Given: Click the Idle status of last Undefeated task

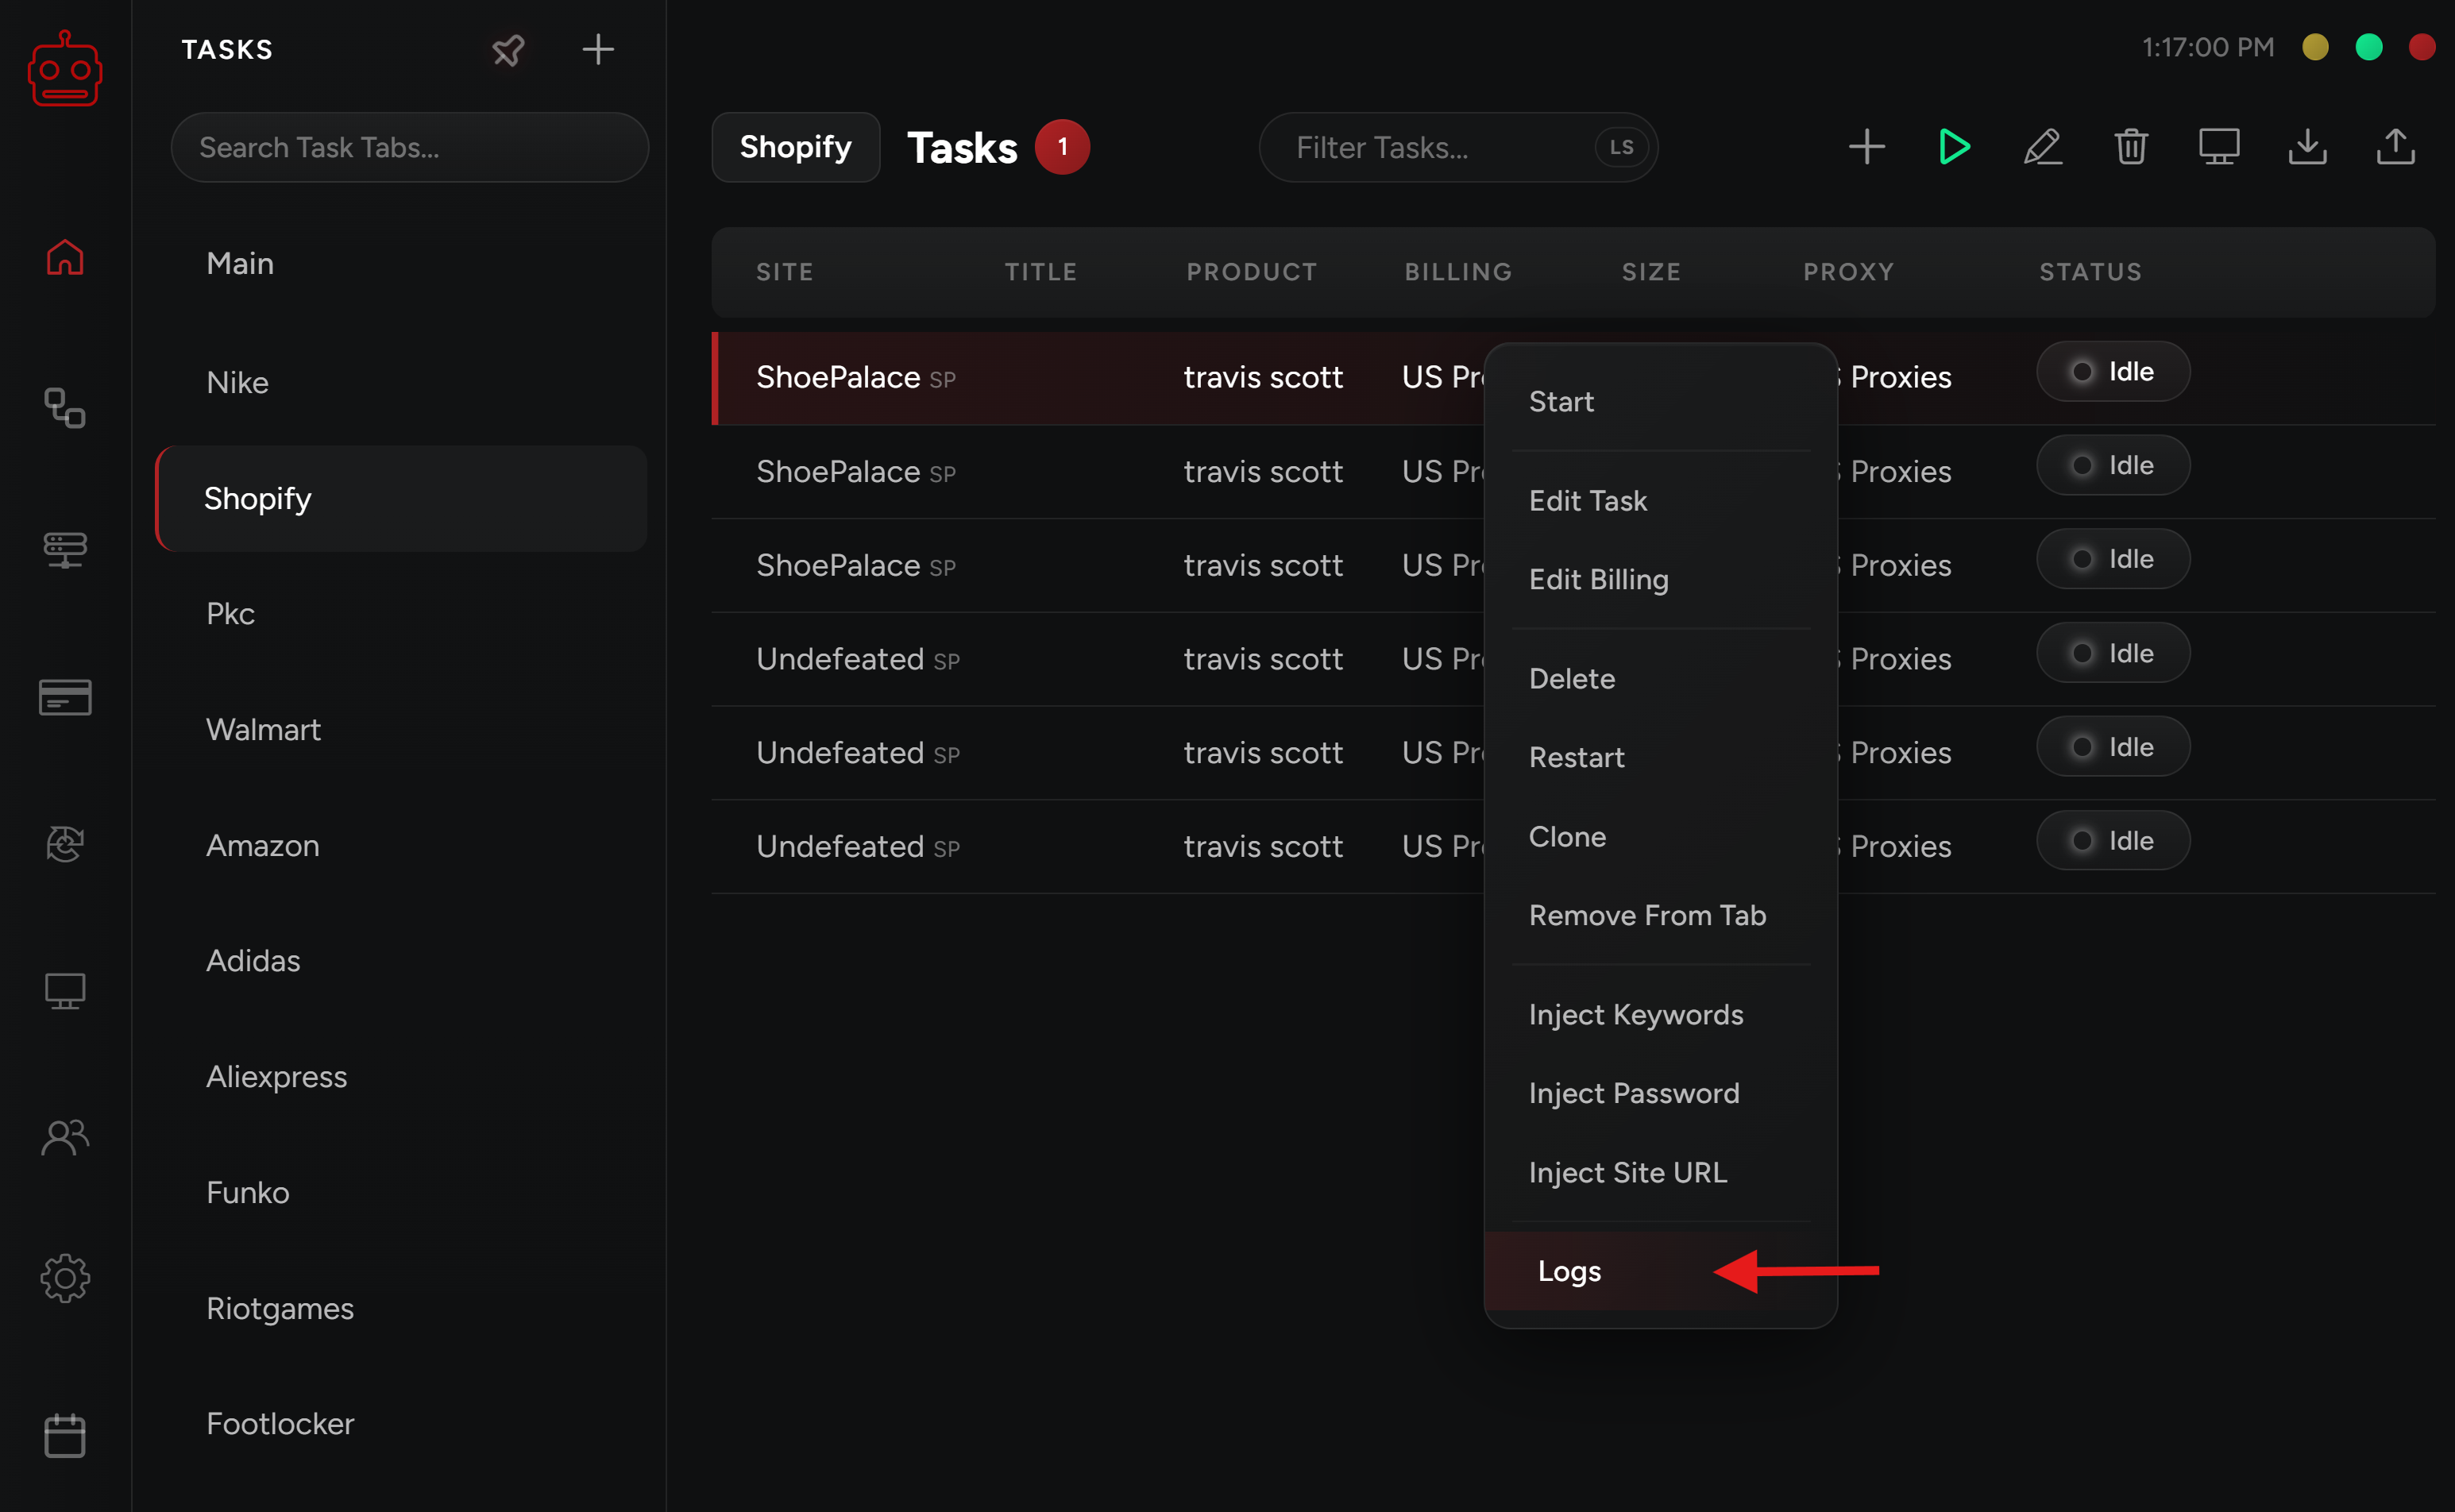Looking at the screenshot, I should pyautogui.click(x=2113, y=841).
